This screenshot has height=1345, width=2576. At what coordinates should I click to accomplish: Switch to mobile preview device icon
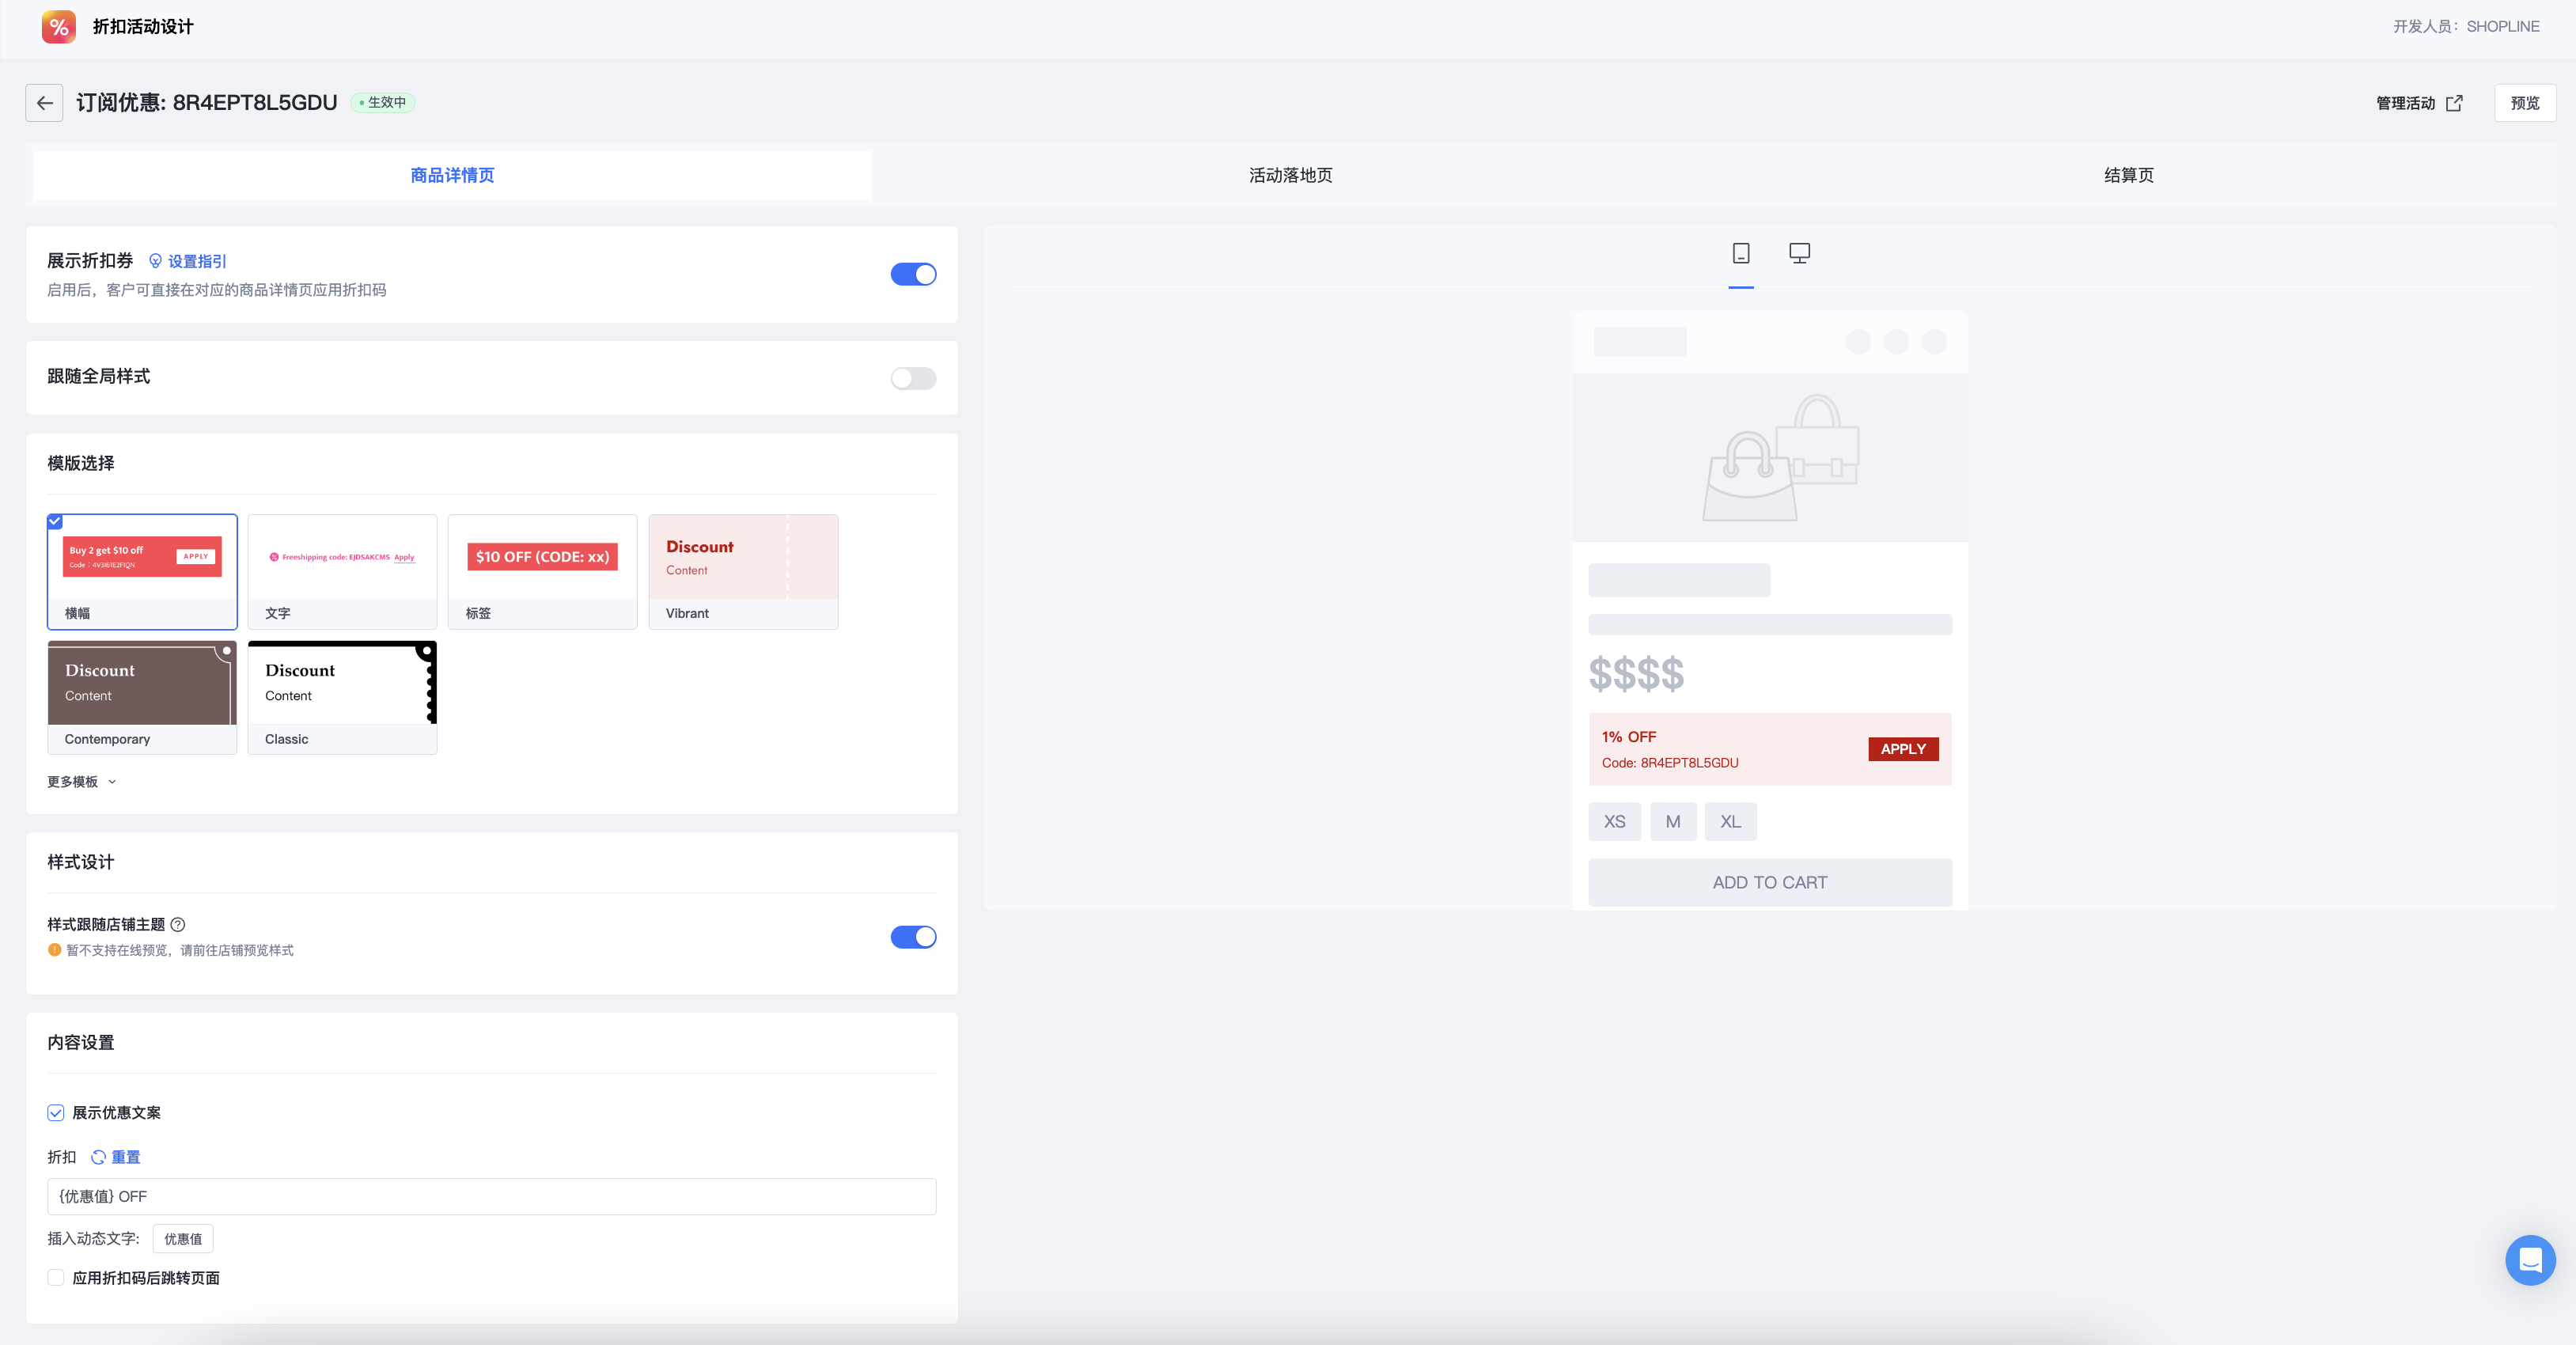[1740, 254]
